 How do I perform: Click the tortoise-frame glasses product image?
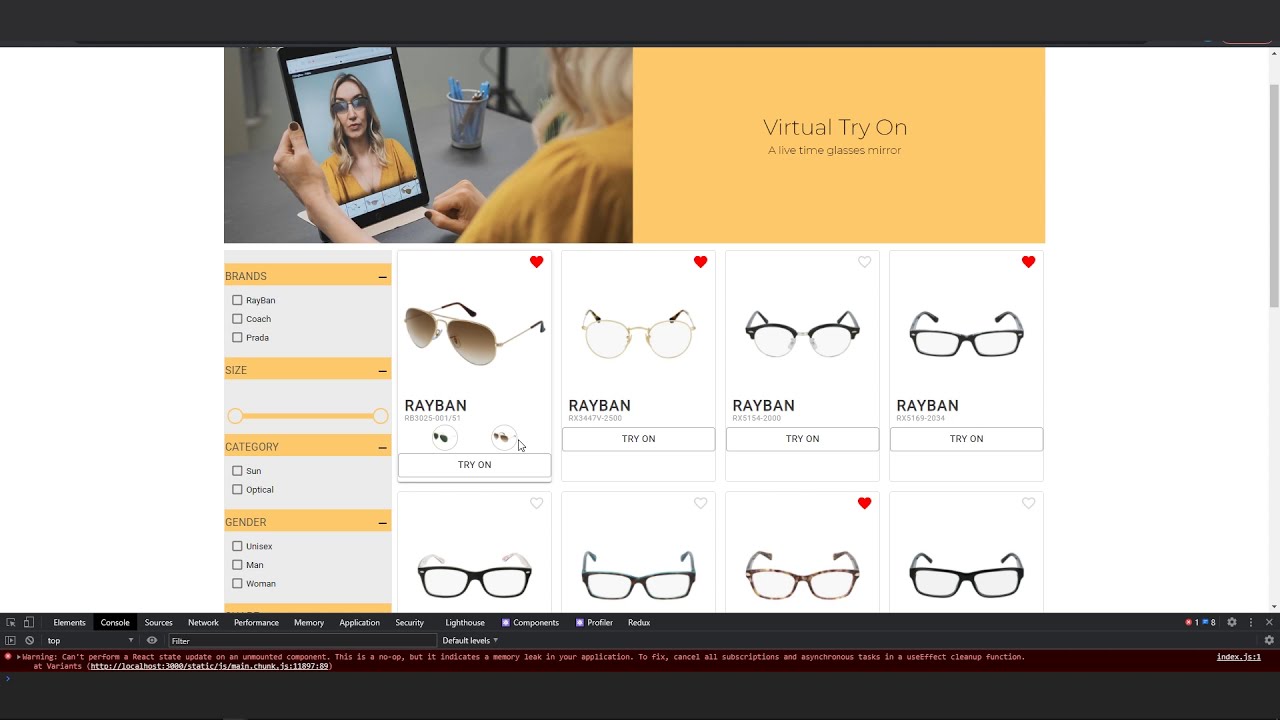802,574
